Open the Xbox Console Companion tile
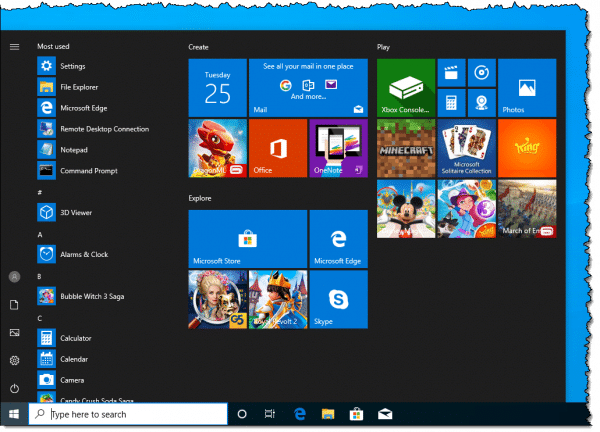 tap(406, 88)
